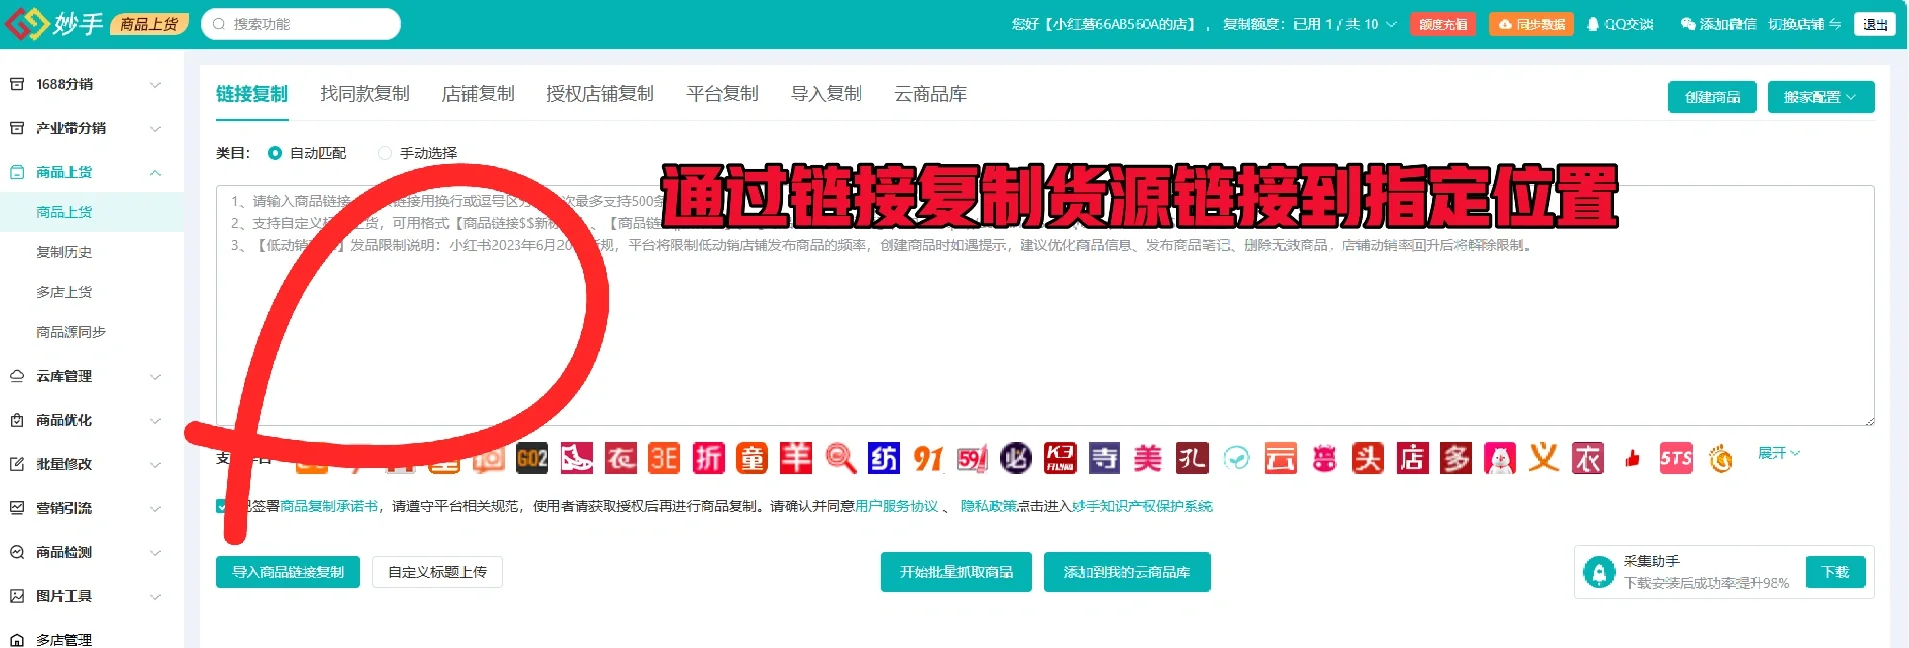The height and width of the screenshot is (648, 1909).
Task: Select the 多 platform icon
Action: [x=1456, y=459]
